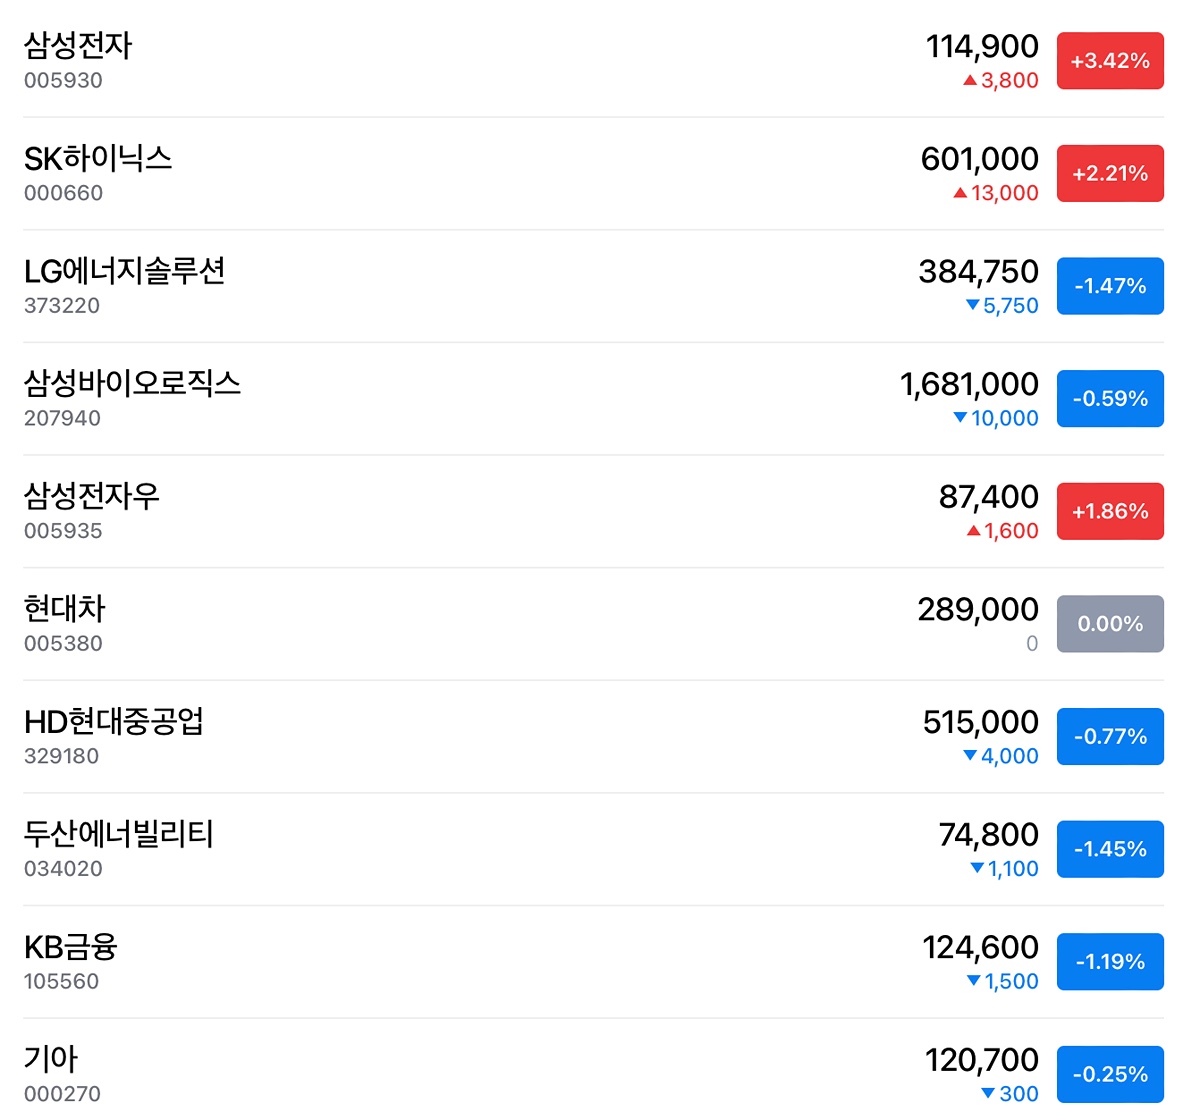Click the -1.19% badge for KB금융
Image resolution: width=1200 pixels, height=1120 pixels.
[1110, 962]
